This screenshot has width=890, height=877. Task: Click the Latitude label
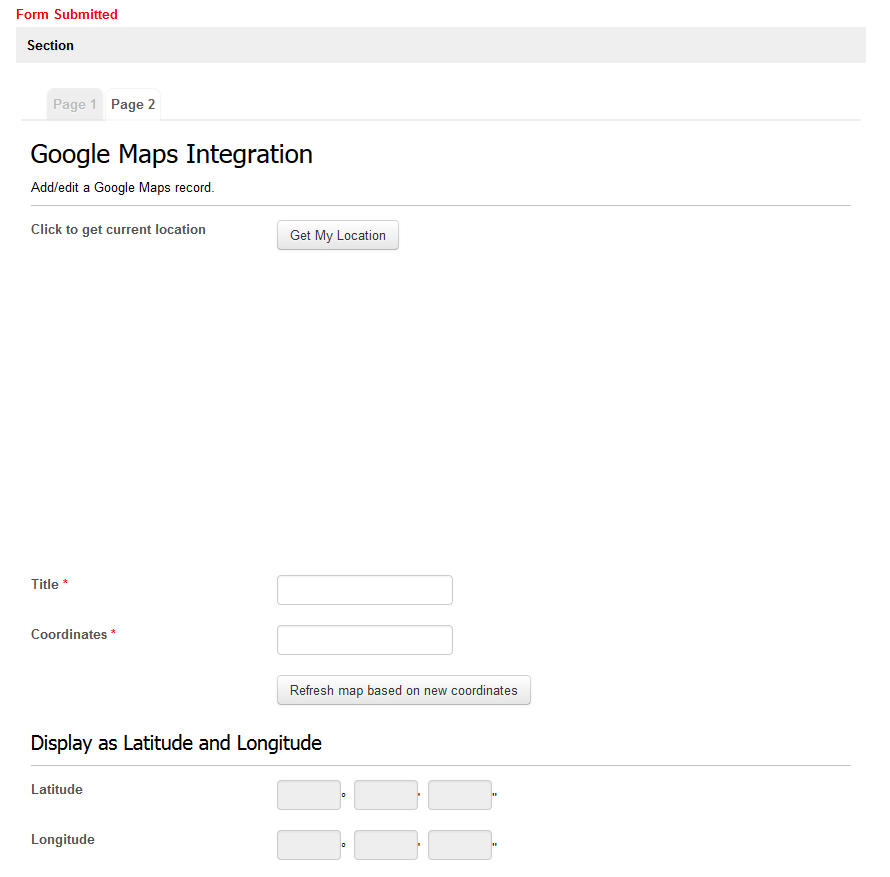pos(57,789)
